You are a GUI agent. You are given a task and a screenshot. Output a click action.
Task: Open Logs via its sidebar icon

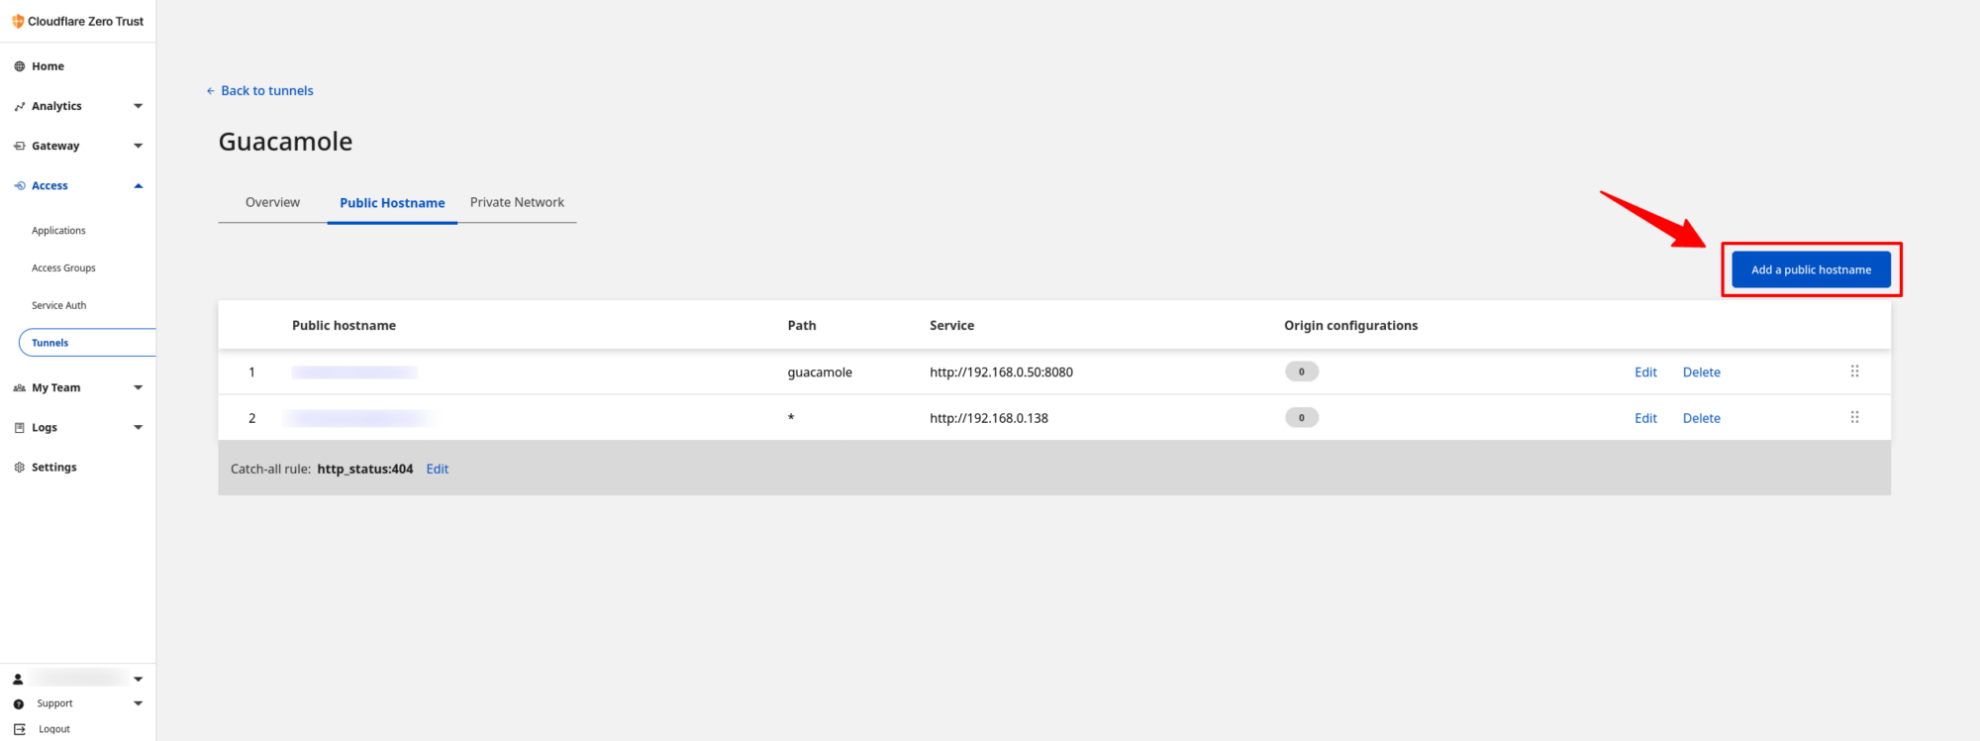pyautogui.click(x=18, y=427)
